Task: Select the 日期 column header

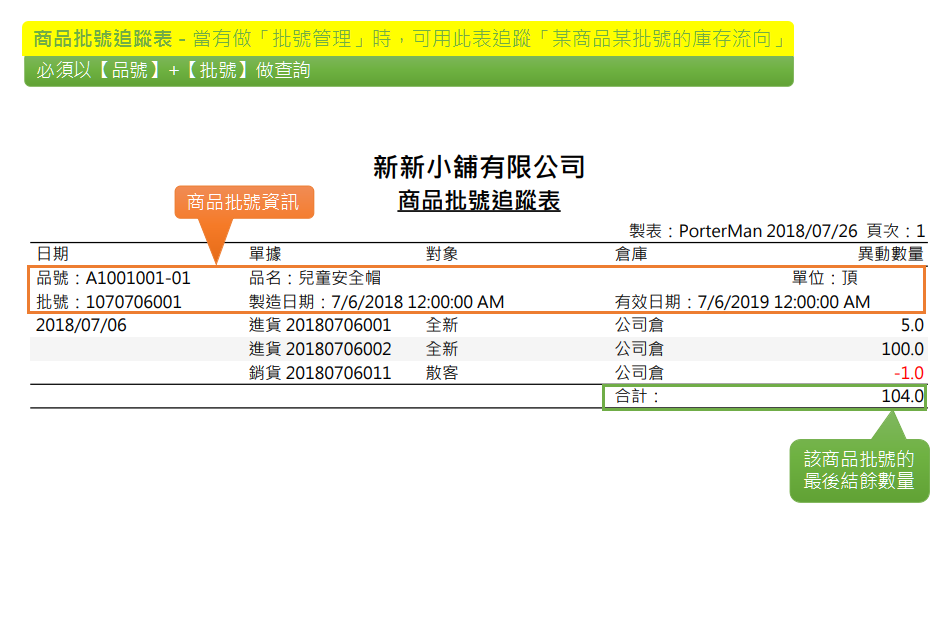Action: (52, 254)
